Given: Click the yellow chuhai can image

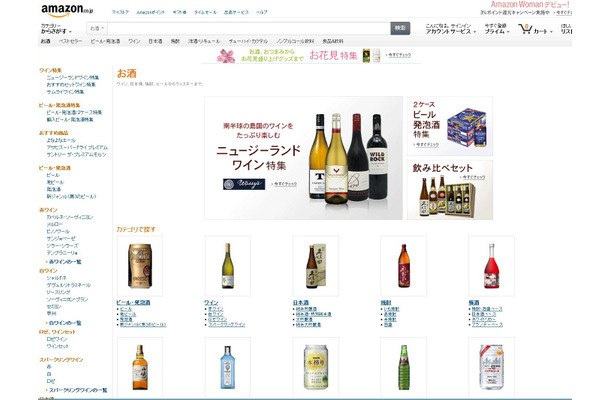Looking at the screenshot, I should coord(316,367).
